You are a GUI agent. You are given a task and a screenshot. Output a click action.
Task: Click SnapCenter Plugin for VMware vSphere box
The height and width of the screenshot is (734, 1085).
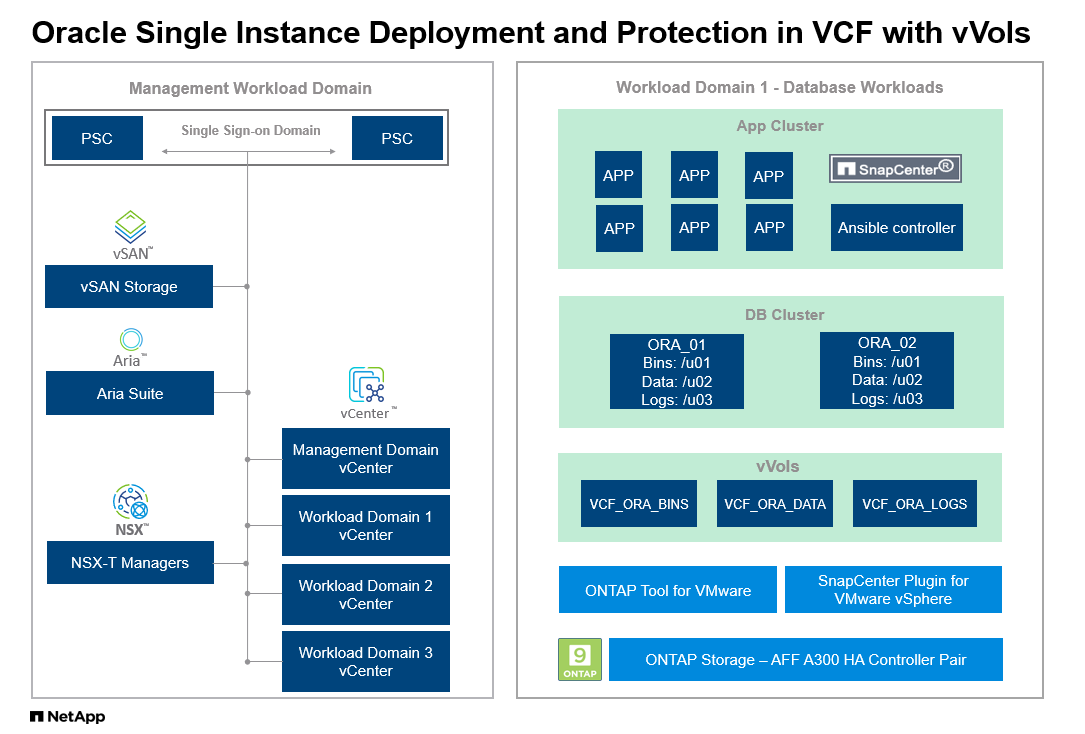pyautogui.click(x=893, y=589)
